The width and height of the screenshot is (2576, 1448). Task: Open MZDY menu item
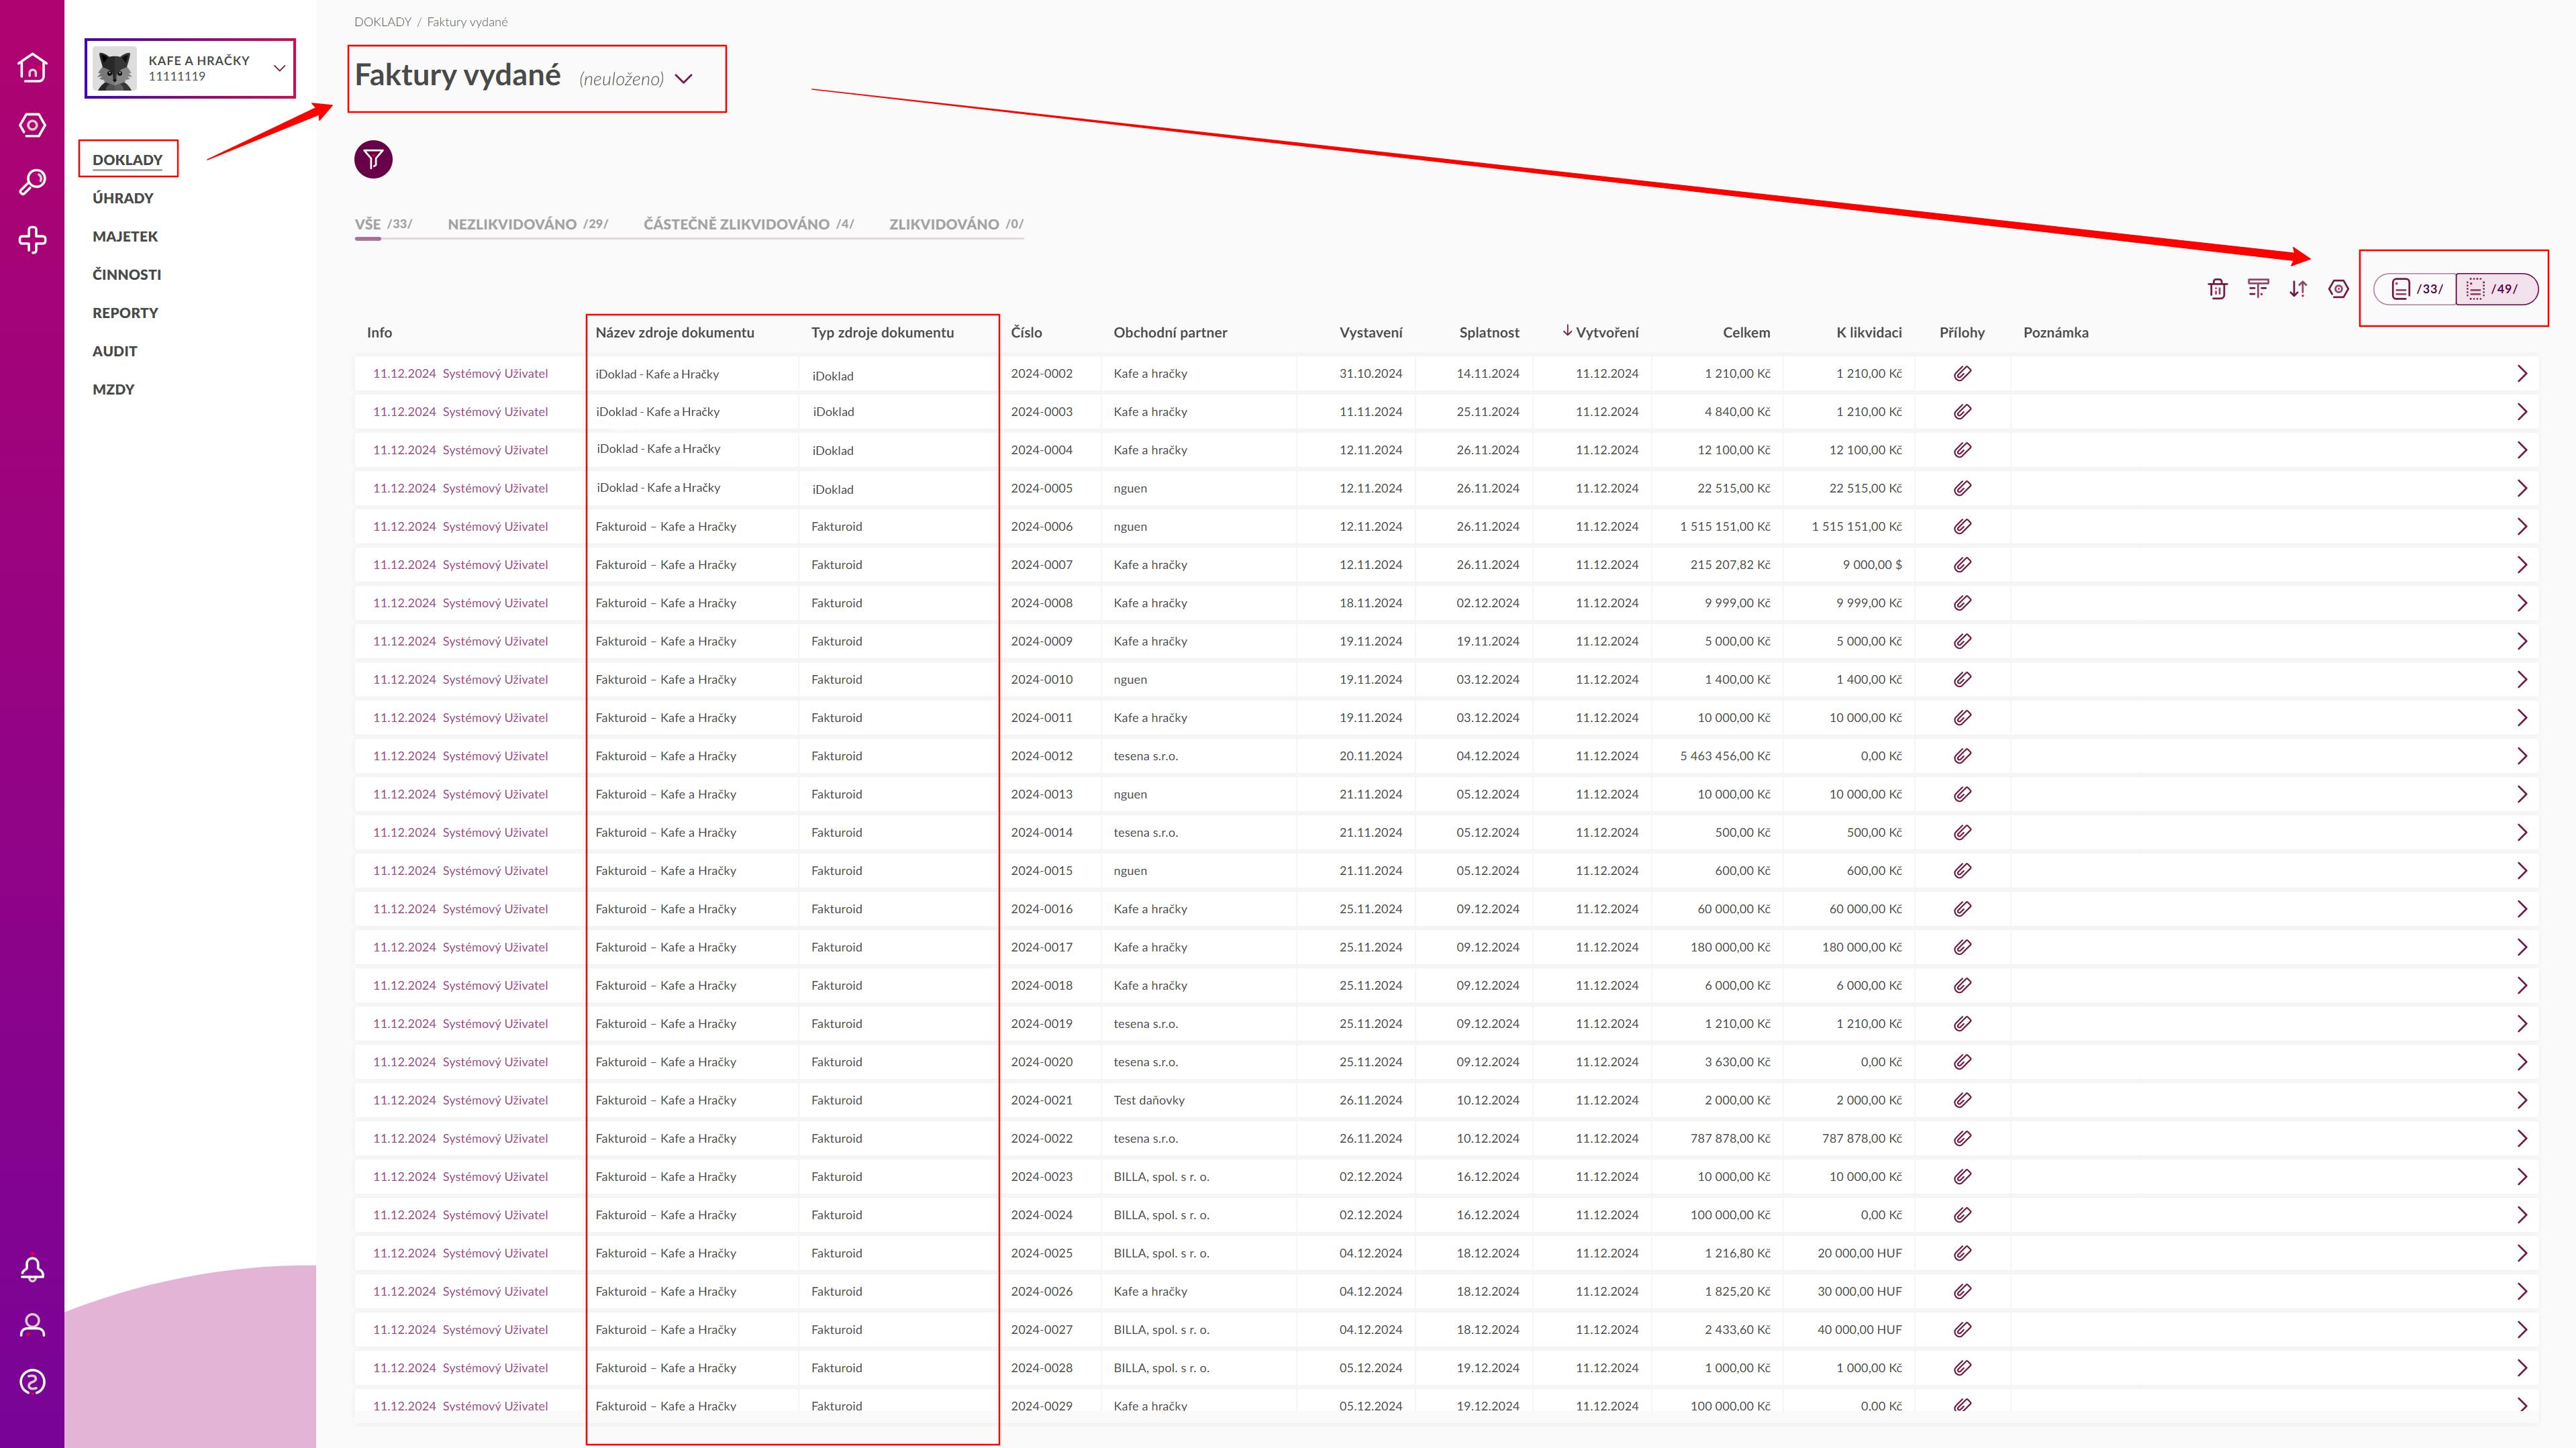point(113,389)
